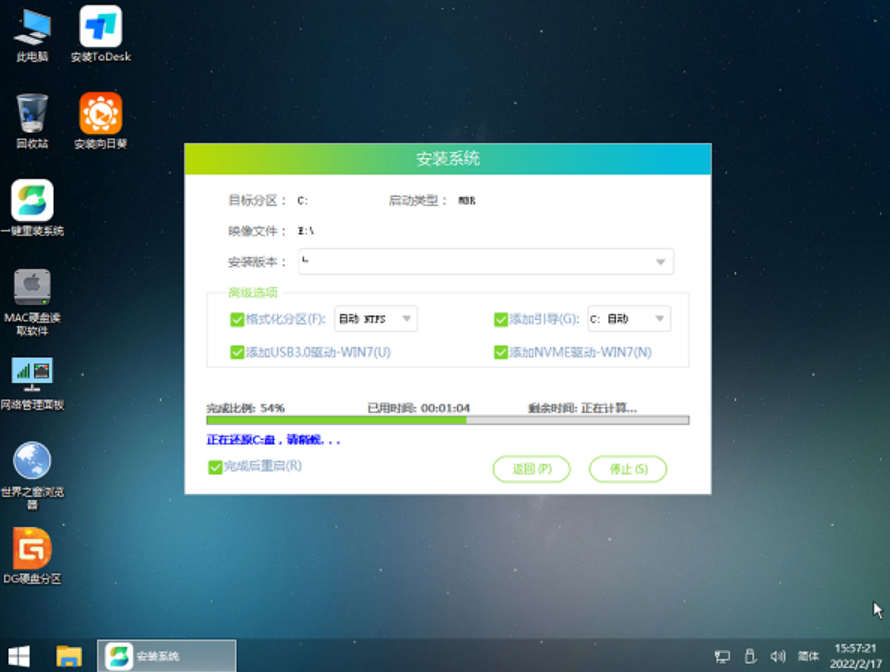
Task: Click the 启动类型 value MBR
Action: point(467,200)
